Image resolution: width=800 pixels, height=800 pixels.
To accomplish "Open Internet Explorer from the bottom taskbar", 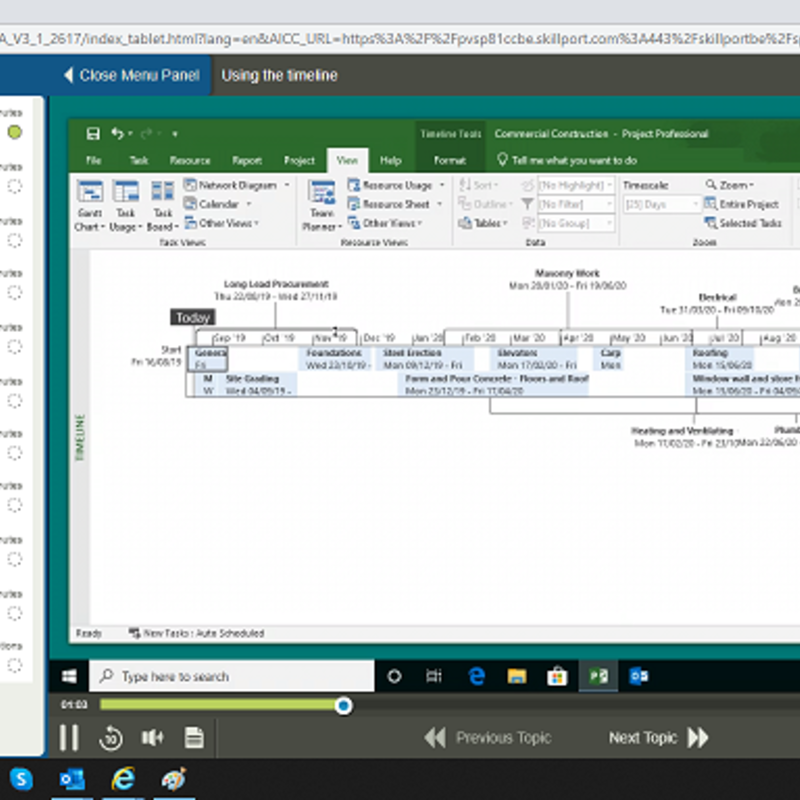I will pos(123,779).
